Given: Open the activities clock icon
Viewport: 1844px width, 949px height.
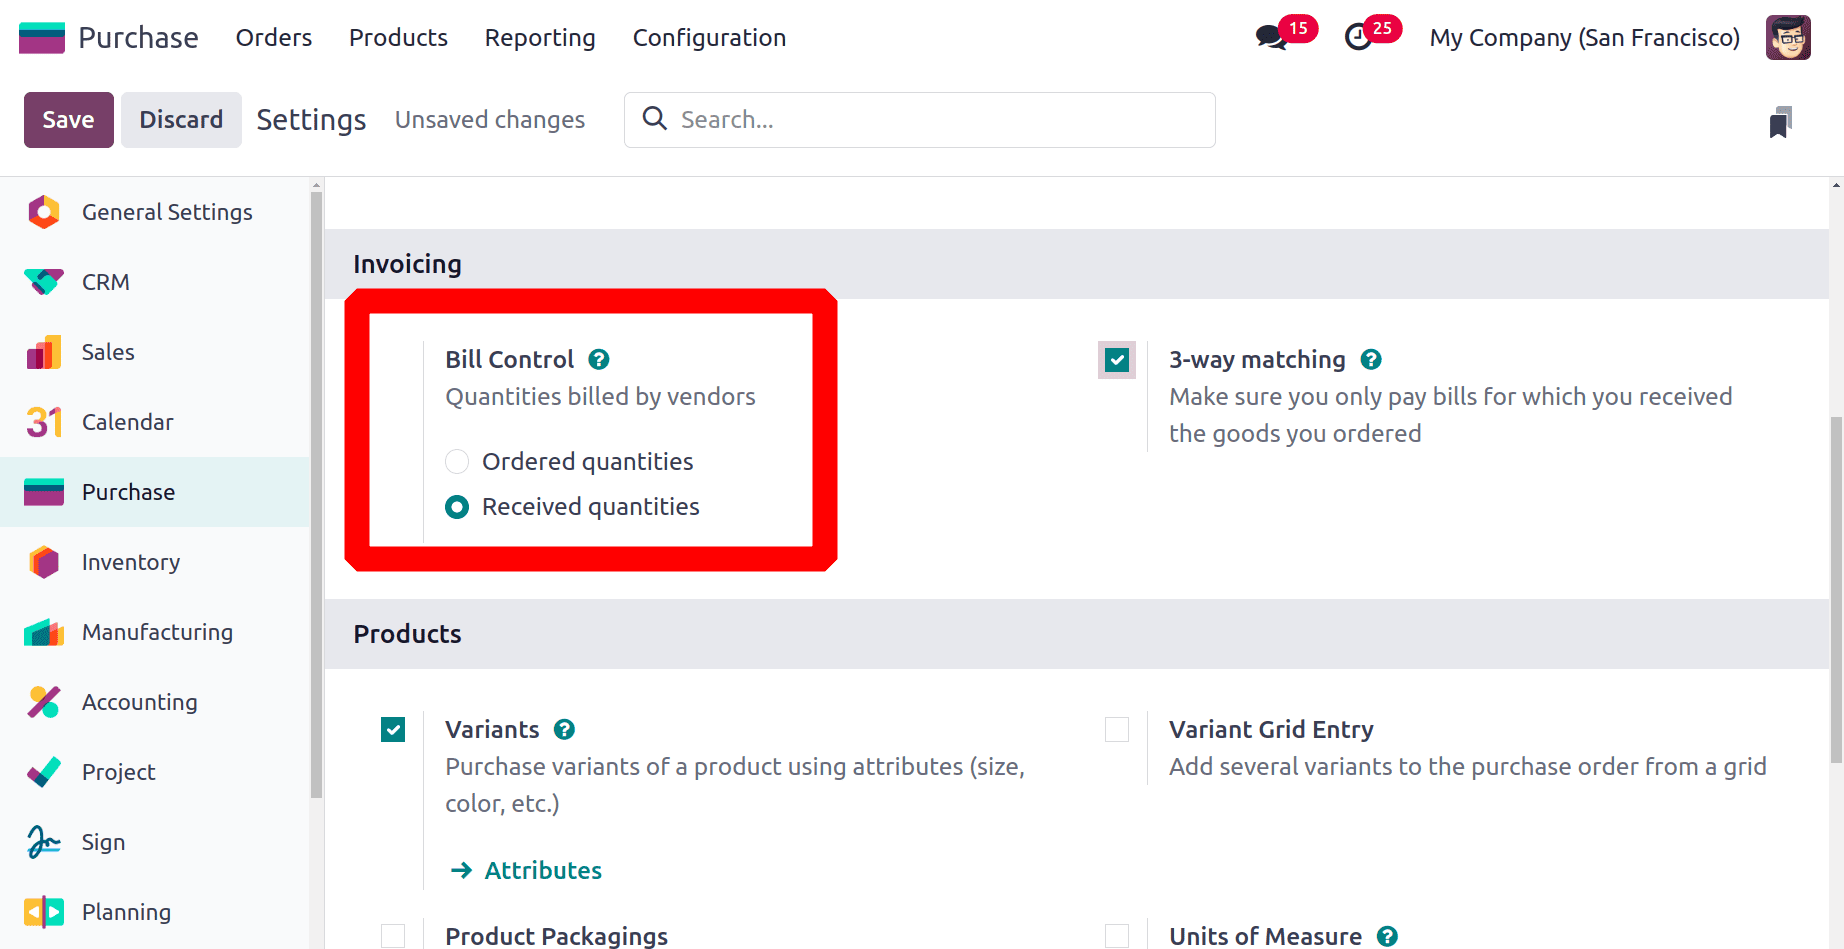Looking at the screenshot, I should tap(1358, 38).
